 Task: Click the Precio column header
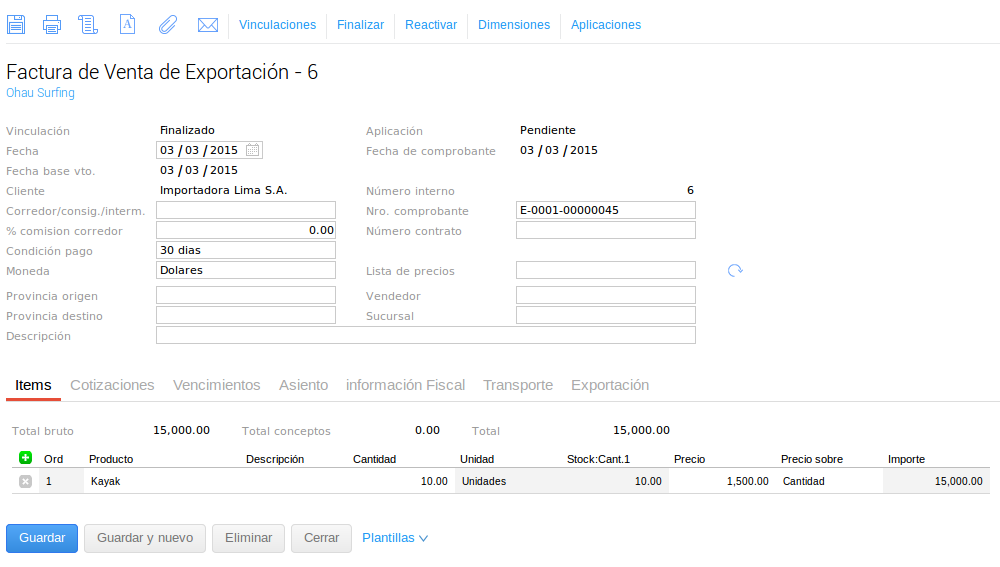pyautogui.click(x=689, y=459)
